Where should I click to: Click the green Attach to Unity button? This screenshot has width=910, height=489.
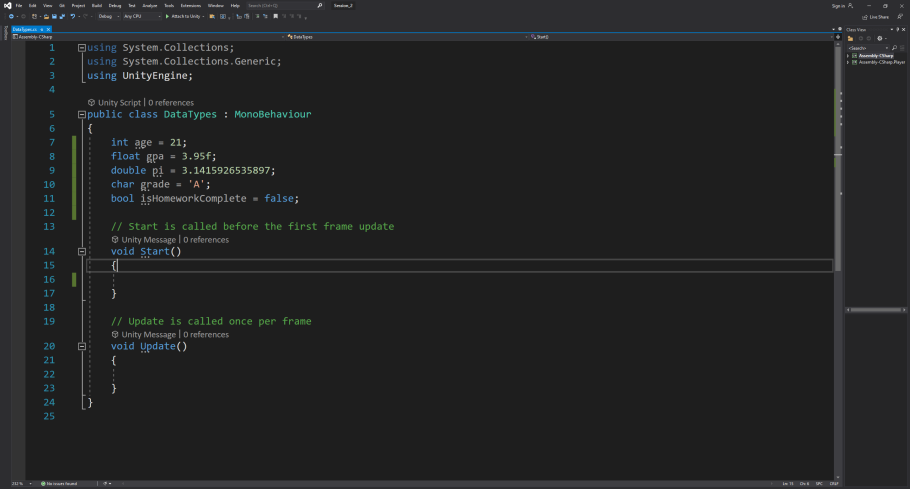click(x=183, y=16)
